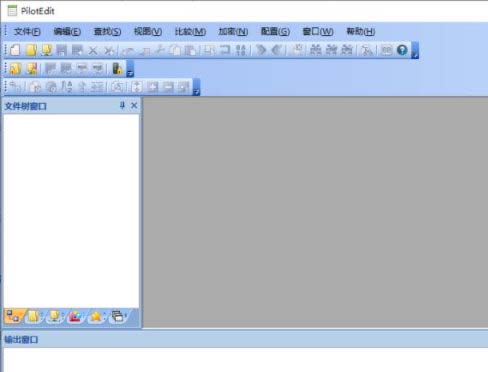Expand the main toolbar options arrow
The image size is (488, 372).
(415, 50)
